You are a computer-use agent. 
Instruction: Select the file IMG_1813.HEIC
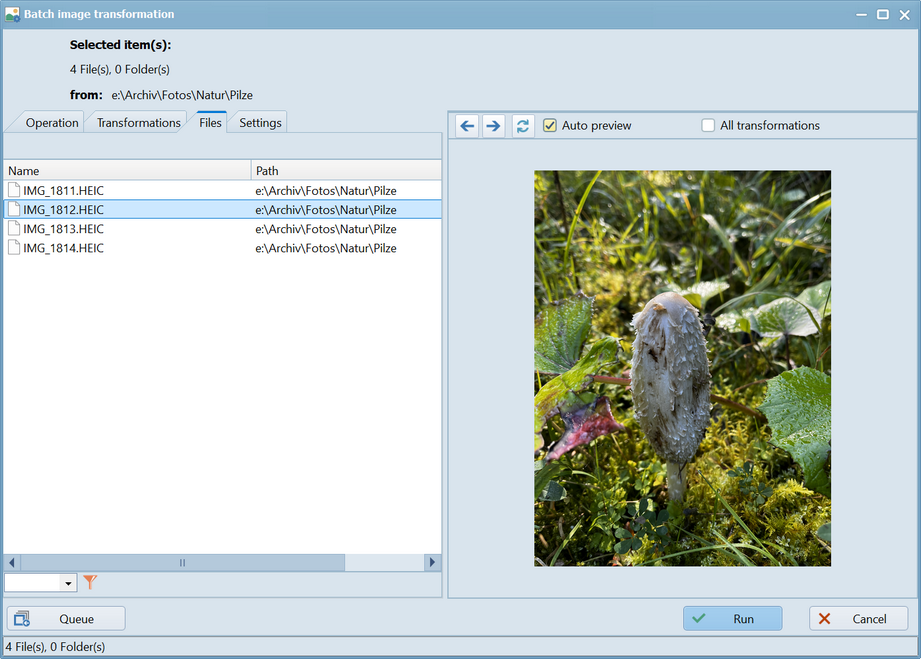pos(63,229)
